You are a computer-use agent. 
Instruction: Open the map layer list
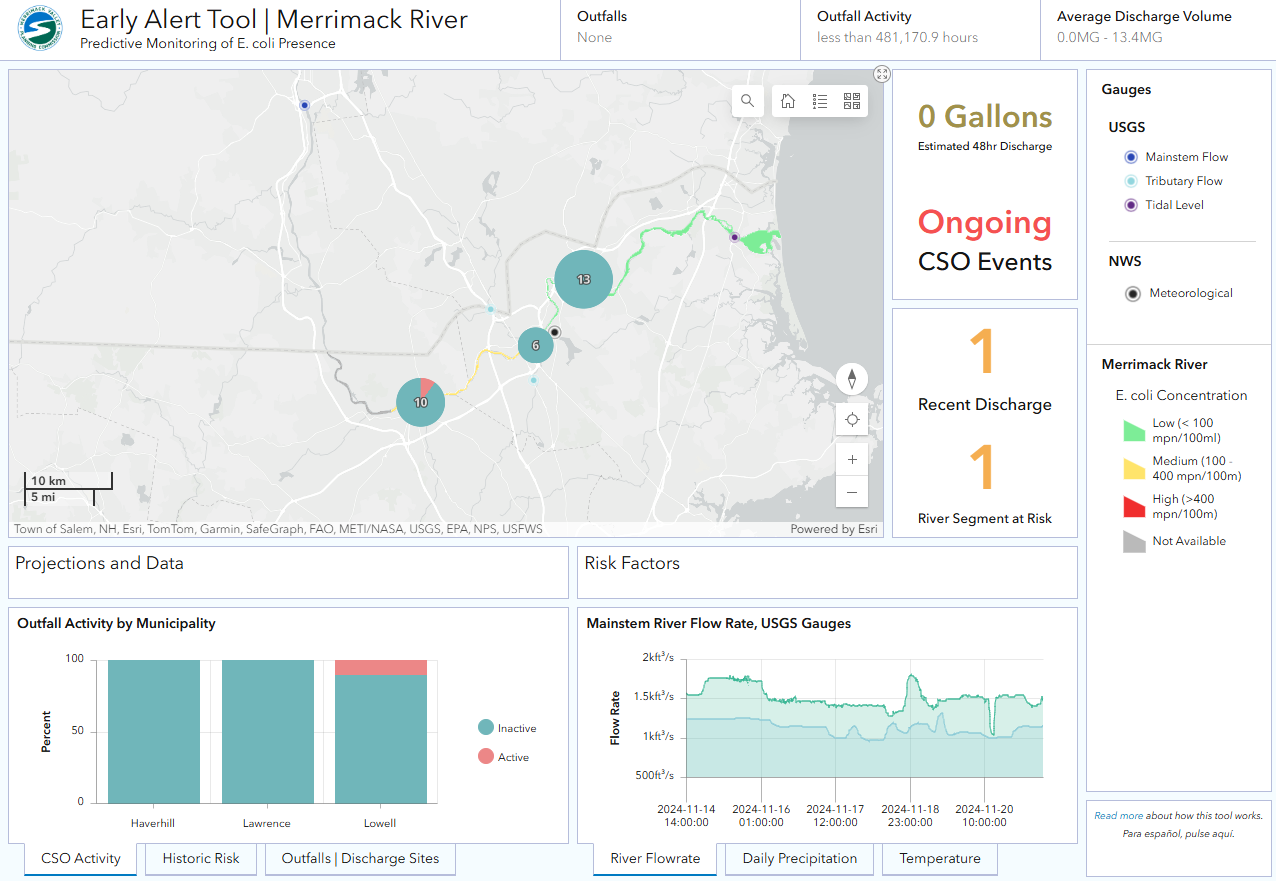click(820, 101)
